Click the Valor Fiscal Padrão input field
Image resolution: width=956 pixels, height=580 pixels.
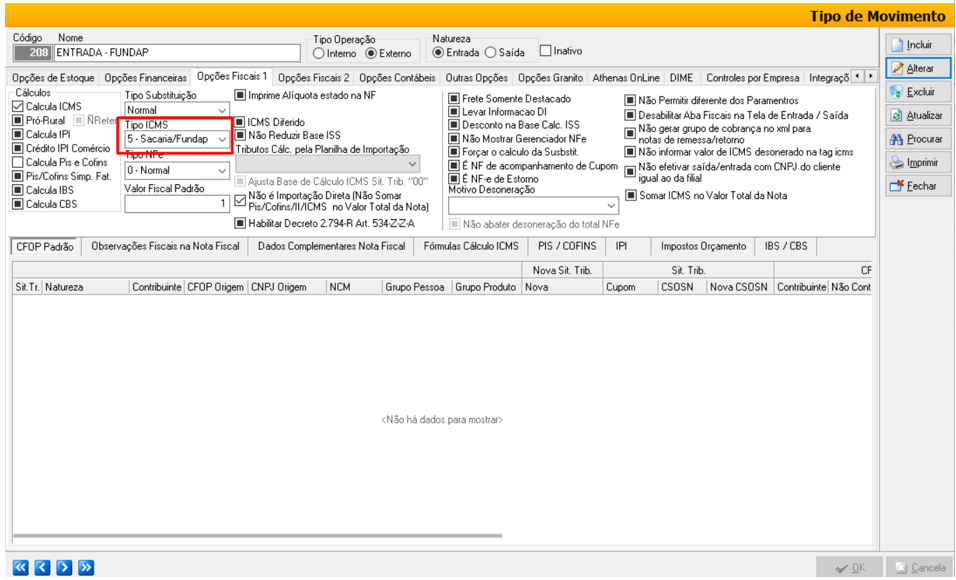tap(177, 204)
